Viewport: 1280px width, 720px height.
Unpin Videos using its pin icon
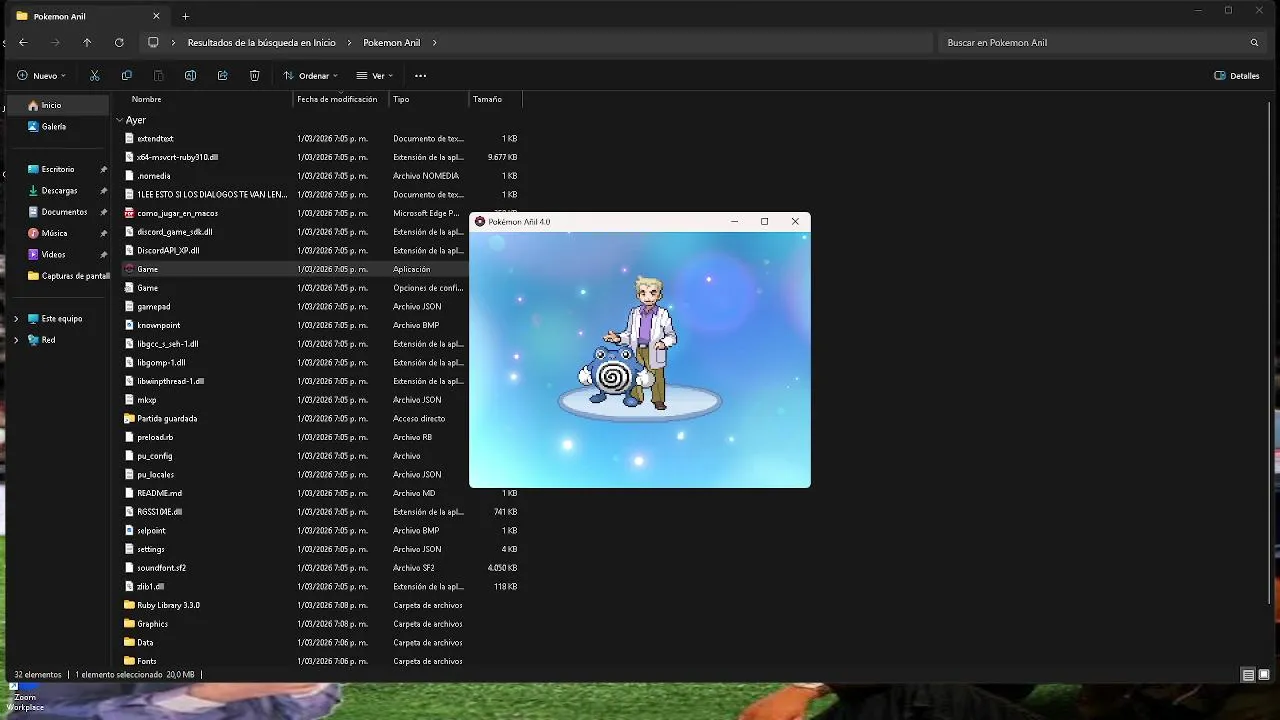coord(103,255)
